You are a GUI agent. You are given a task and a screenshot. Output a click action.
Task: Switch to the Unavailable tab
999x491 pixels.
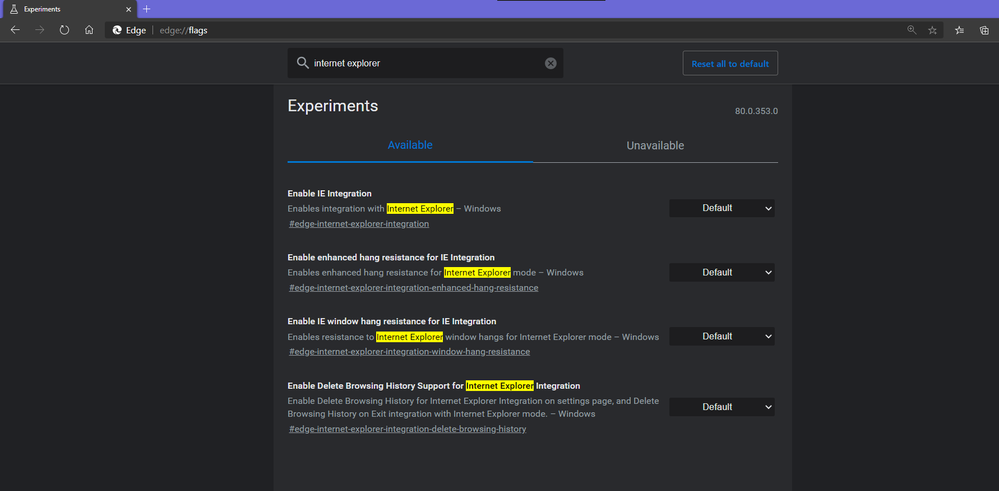tap(655, 145)
